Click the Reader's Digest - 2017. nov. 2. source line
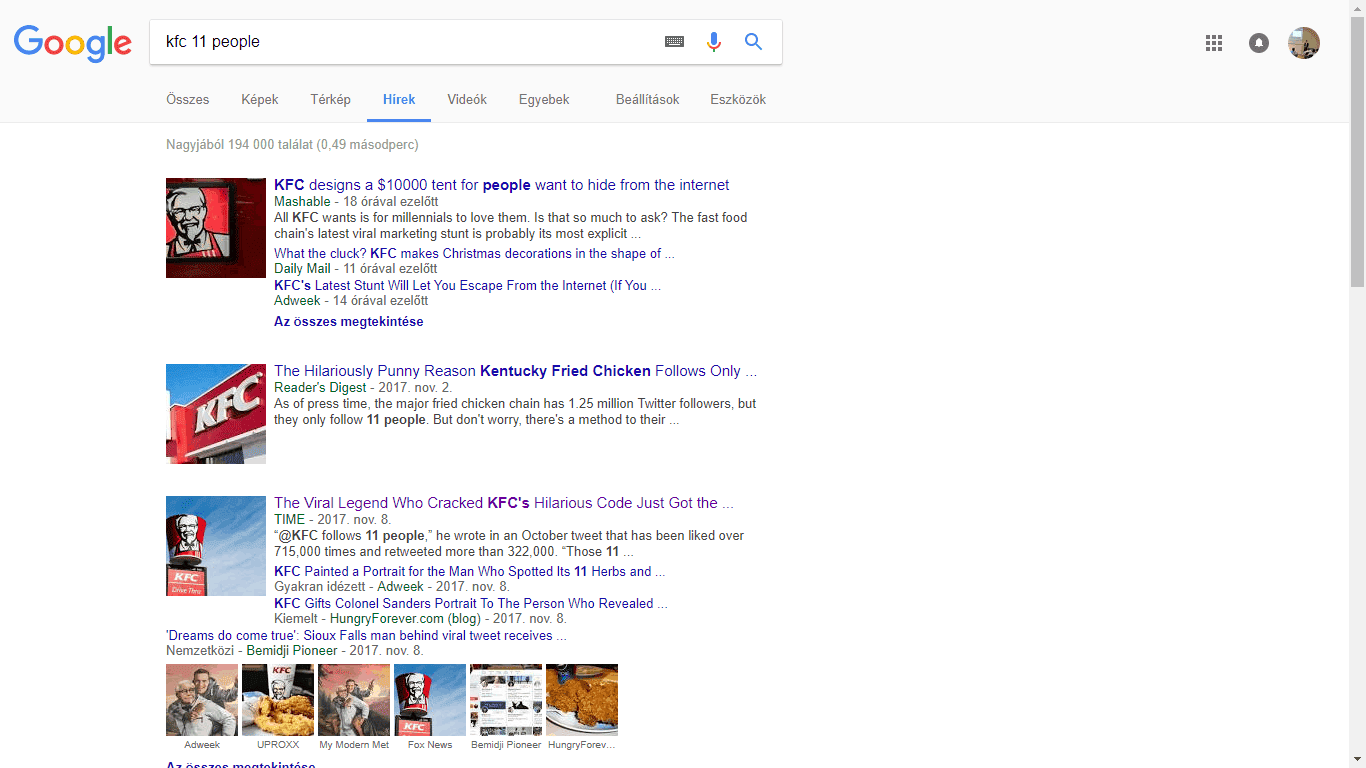The image size is (1366, 768). click(363, 387)
